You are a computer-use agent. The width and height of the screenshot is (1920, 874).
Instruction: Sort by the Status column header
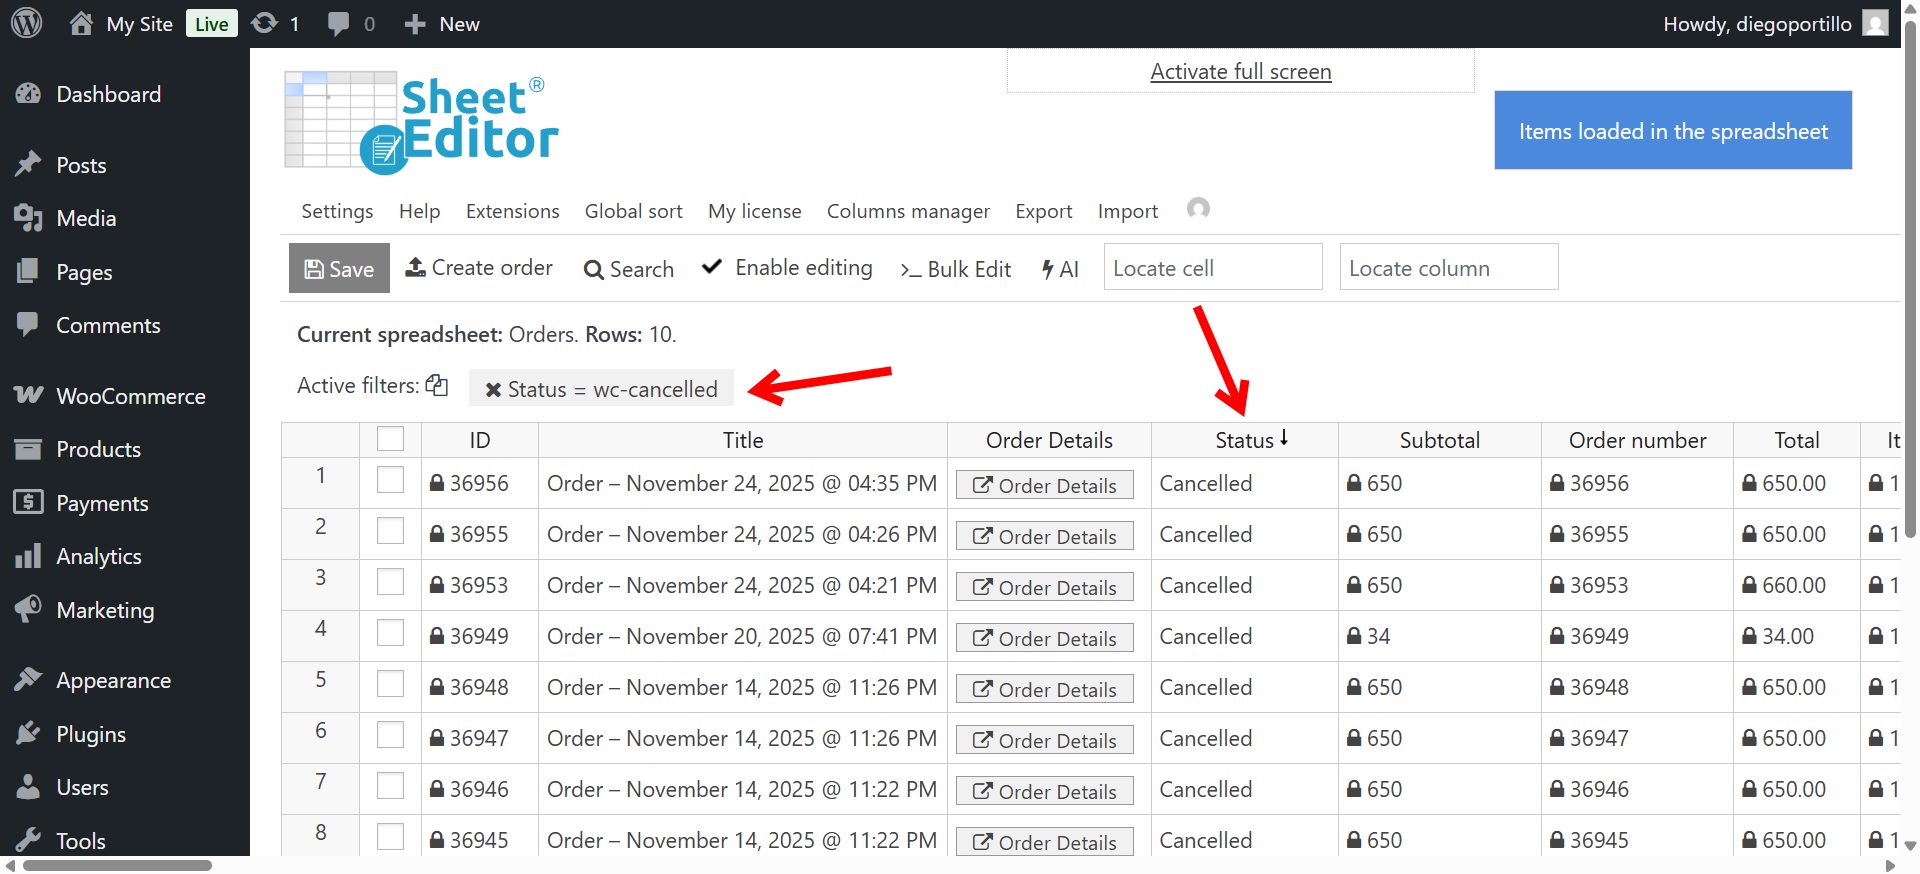[x=1244, y=440]
